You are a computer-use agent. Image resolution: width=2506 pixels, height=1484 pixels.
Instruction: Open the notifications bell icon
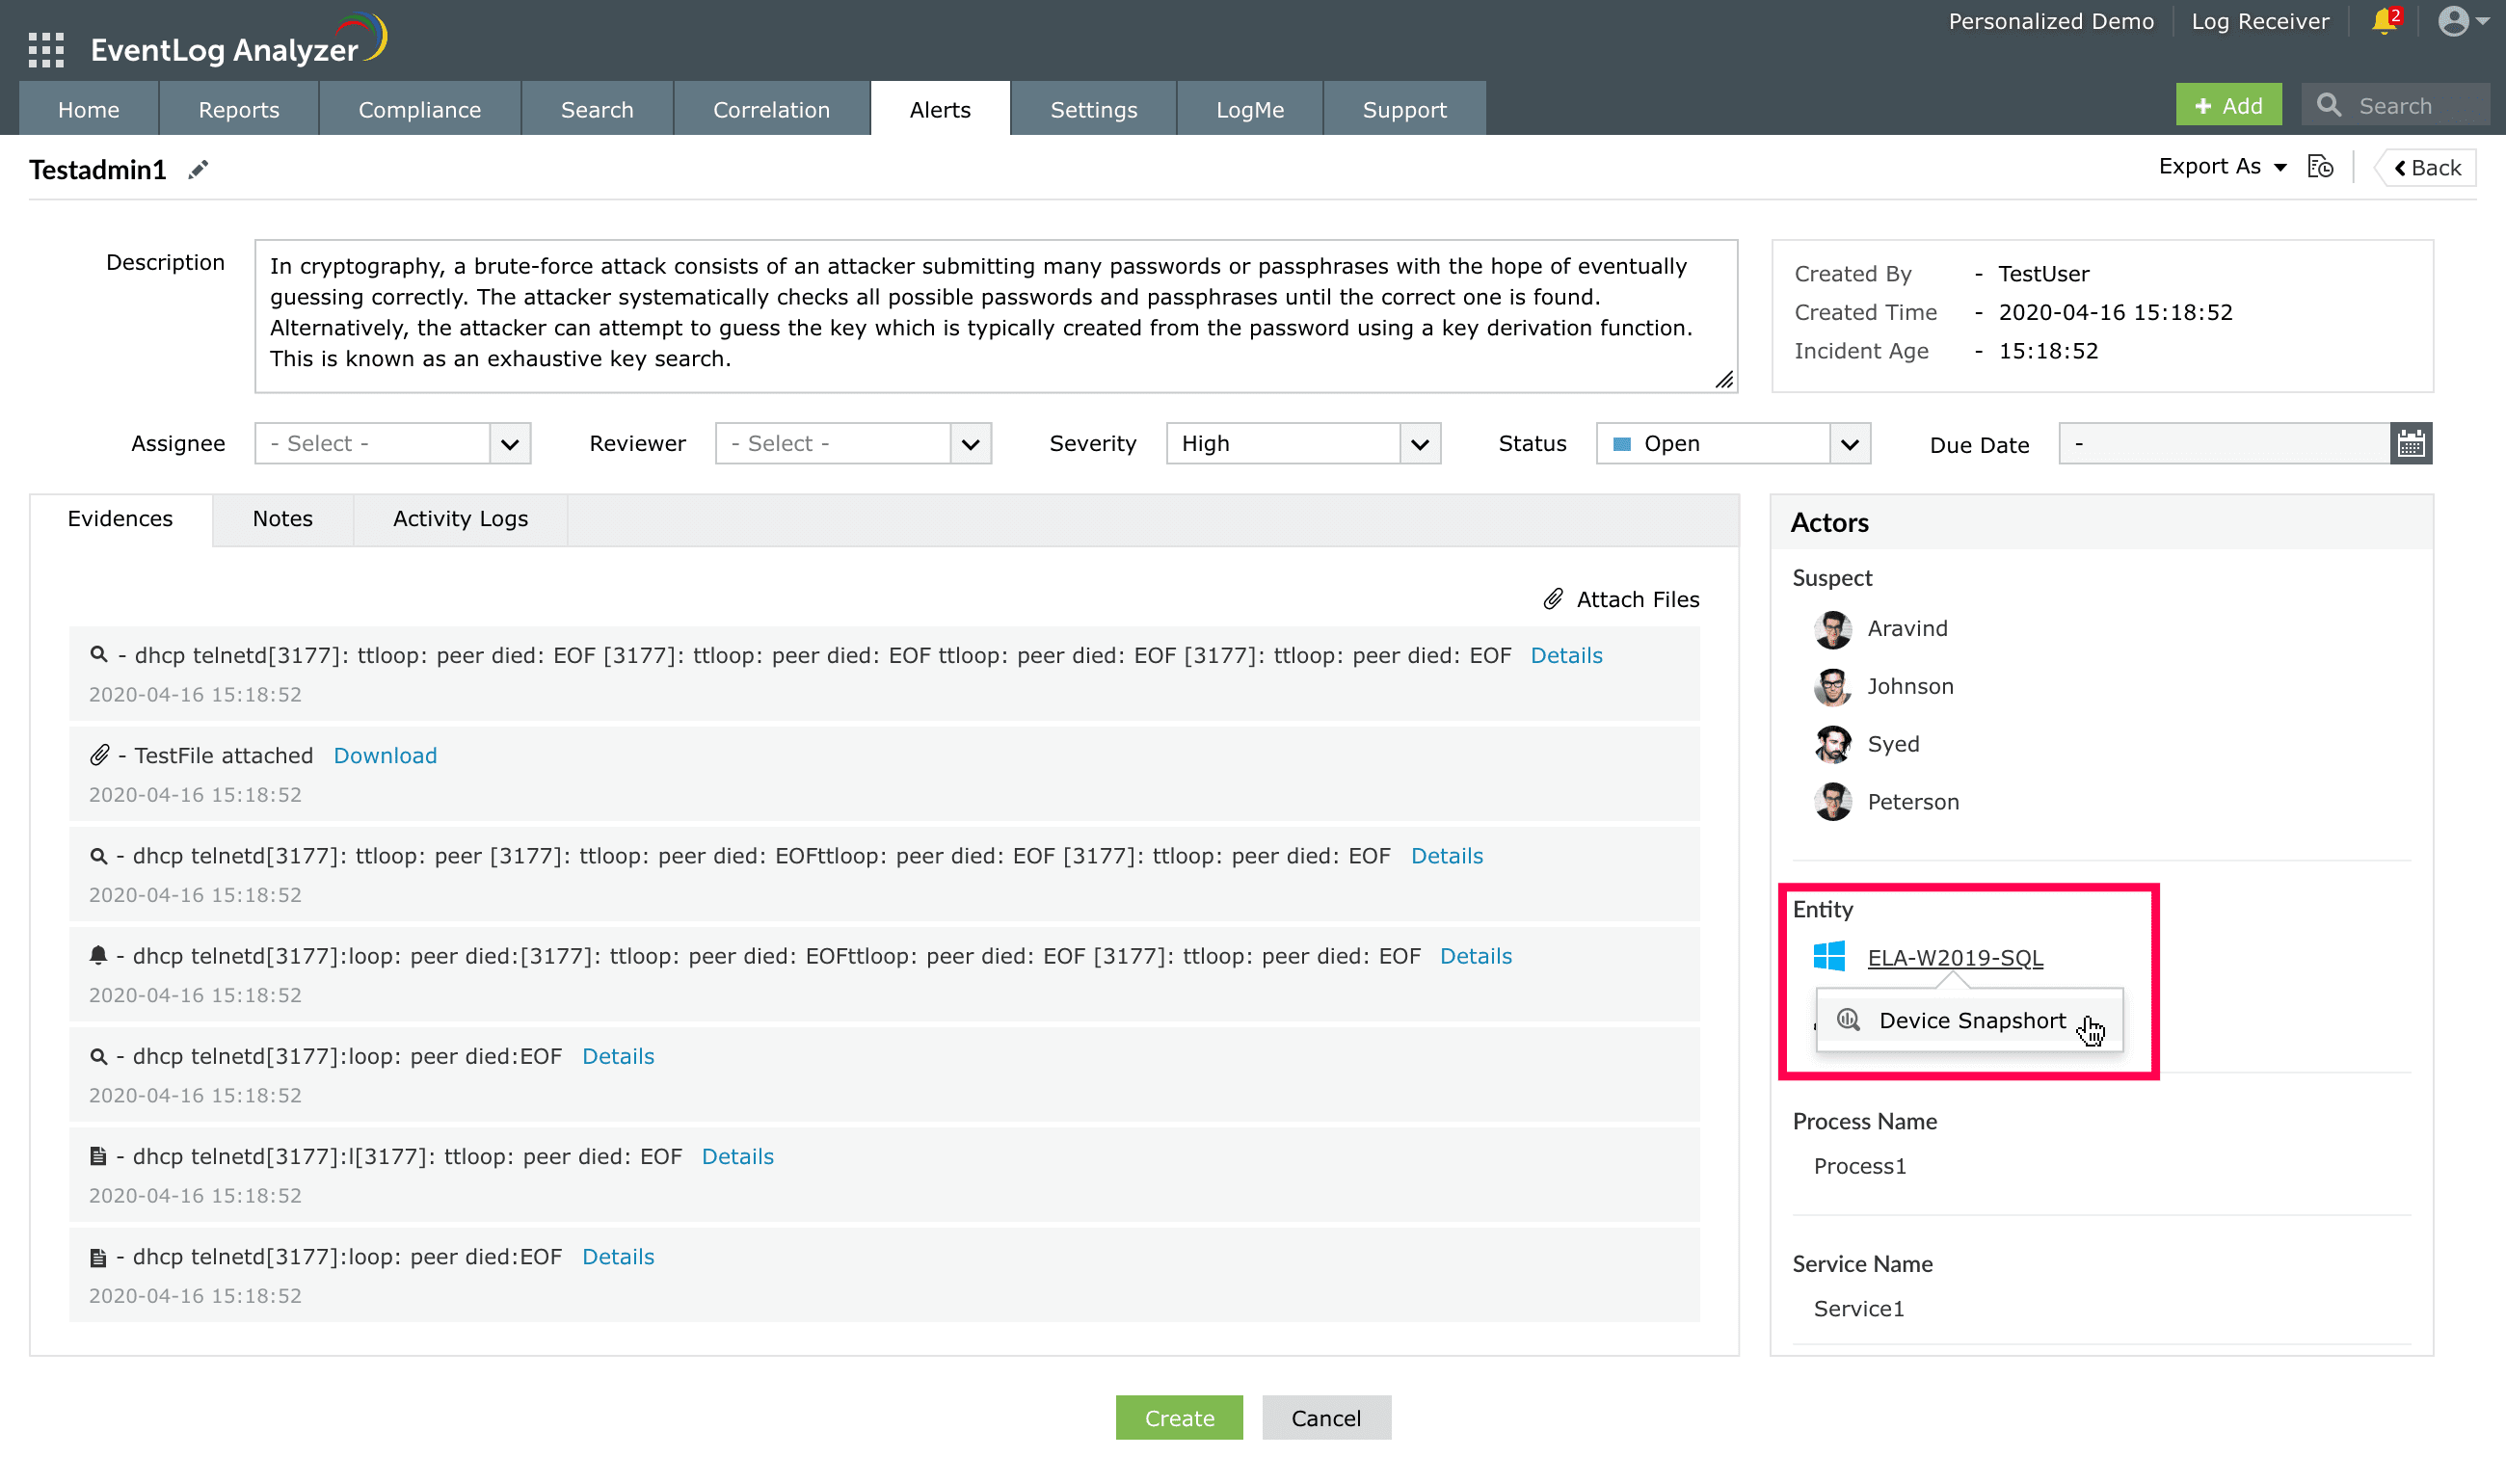tap(2384, 21)
